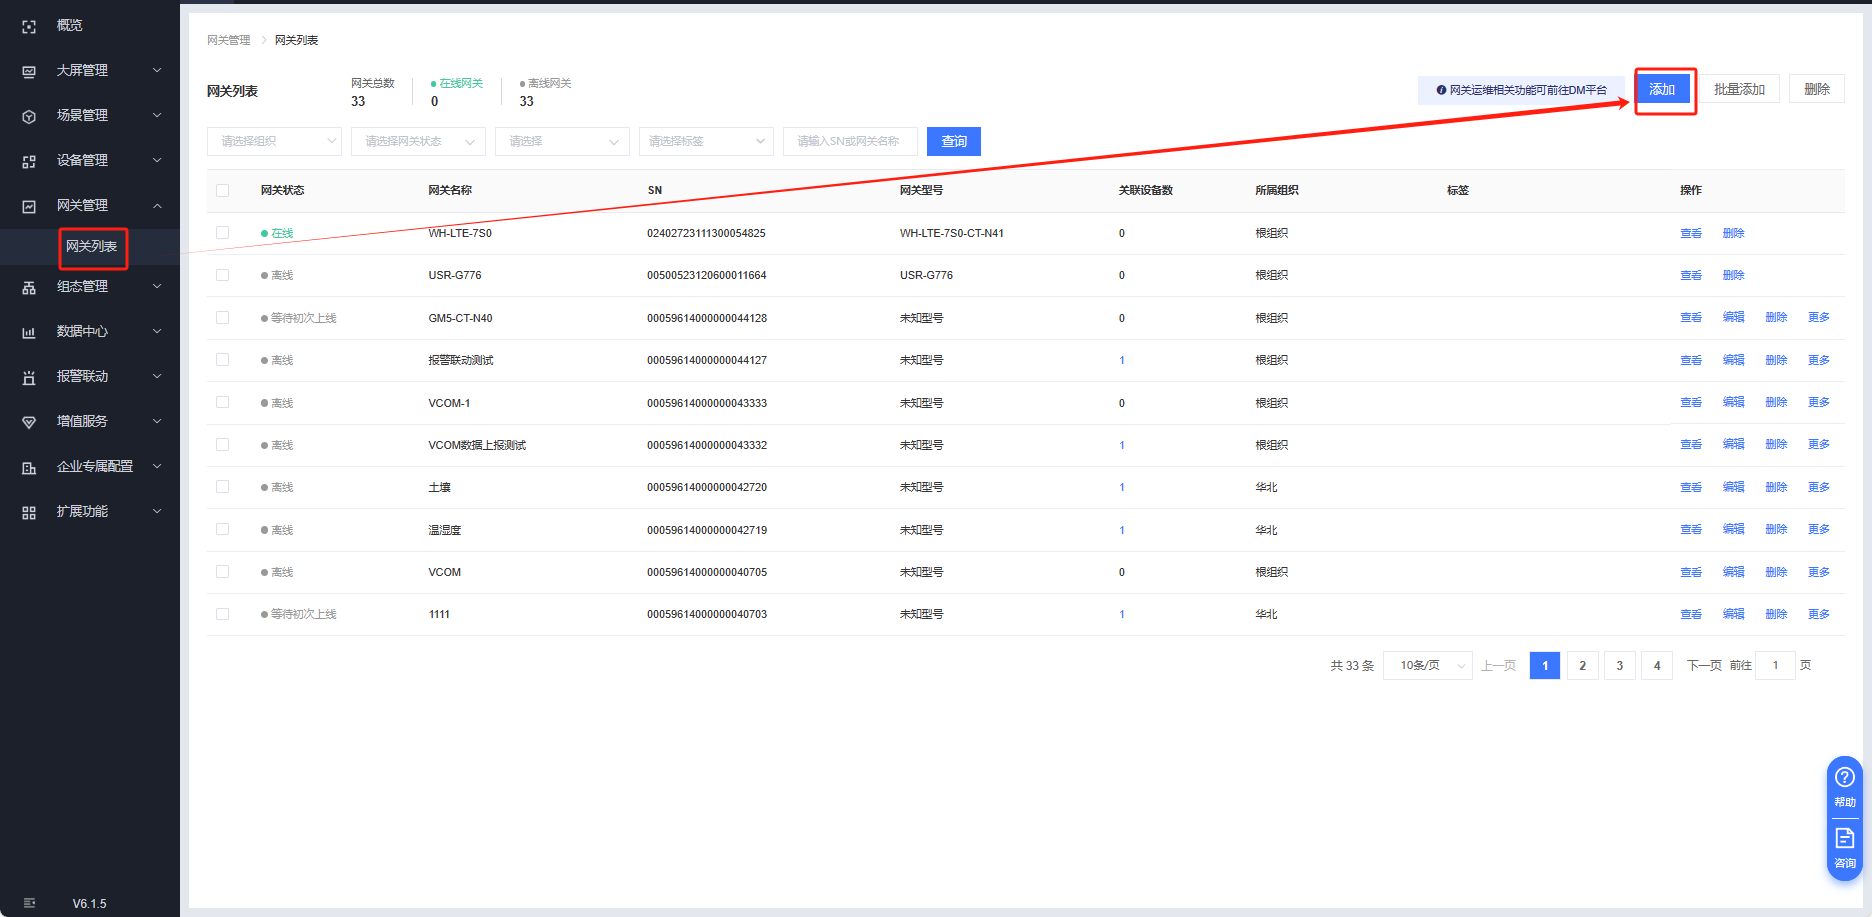Click the 前往 page number input box
Screen dimensions: 1872x917
[1776, 665]
